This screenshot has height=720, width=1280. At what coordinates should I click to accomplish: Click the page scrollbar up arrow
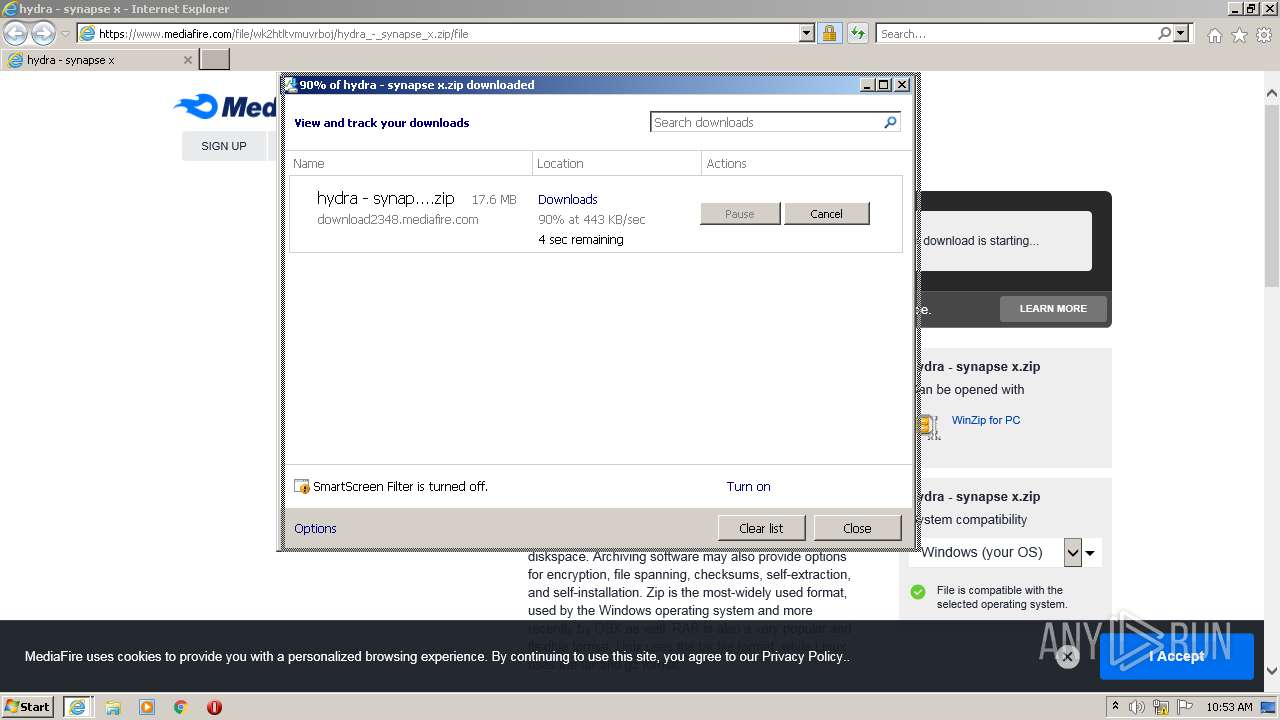pos(1272,93)
